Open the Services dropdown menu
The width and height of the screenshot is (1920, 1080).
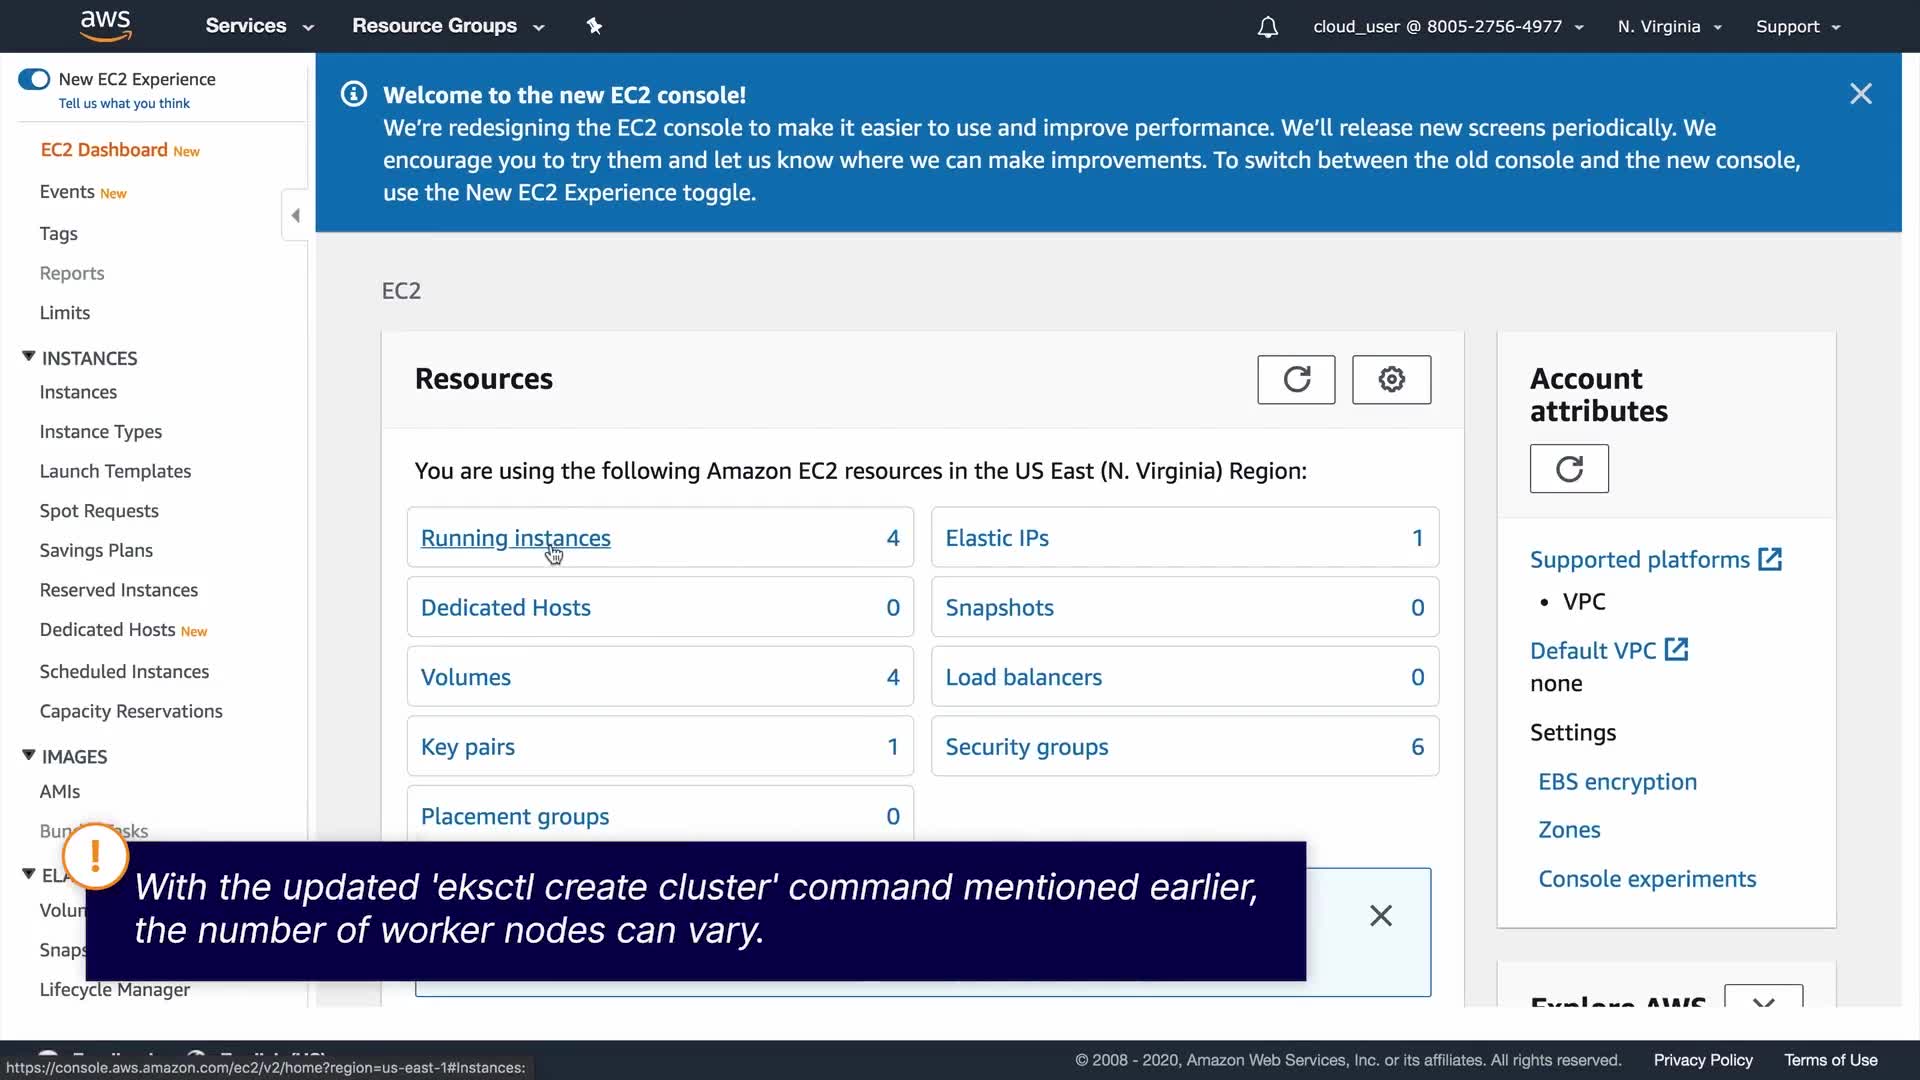coord(259,26)
